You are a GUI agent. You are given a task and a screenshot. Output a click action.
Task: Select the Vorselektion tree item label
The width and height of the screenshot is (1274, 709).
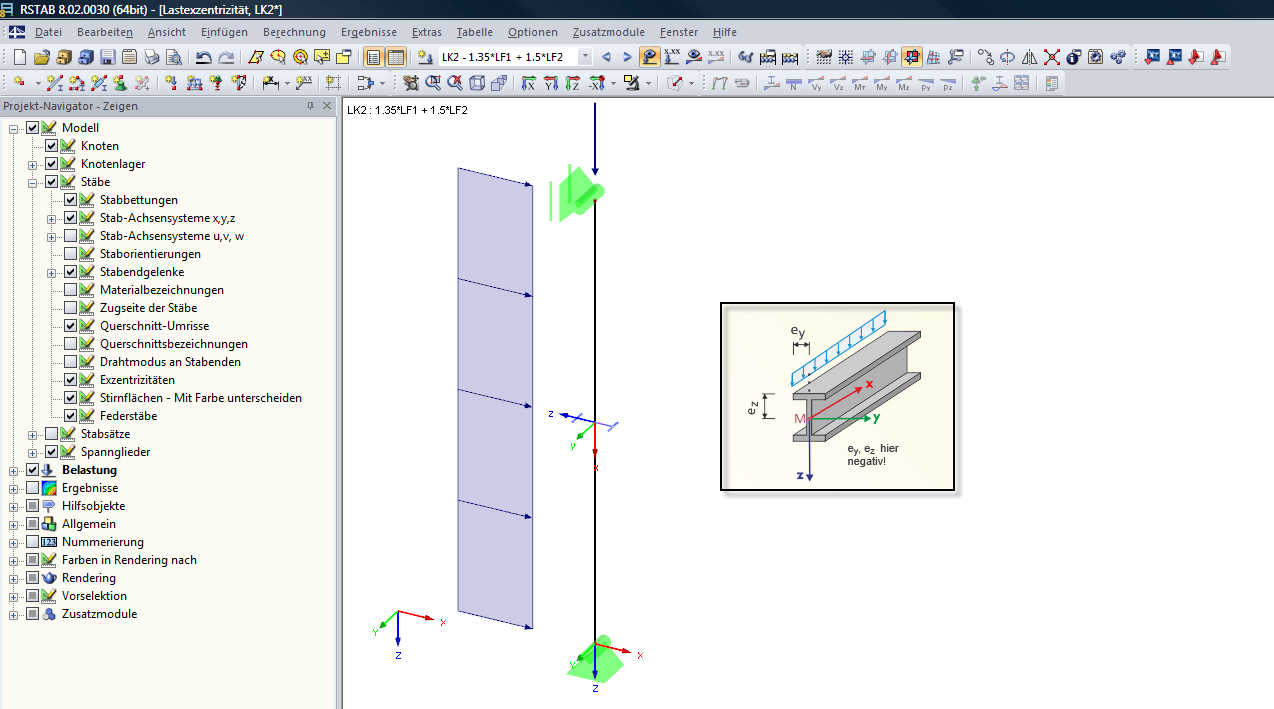coord(94,596)
